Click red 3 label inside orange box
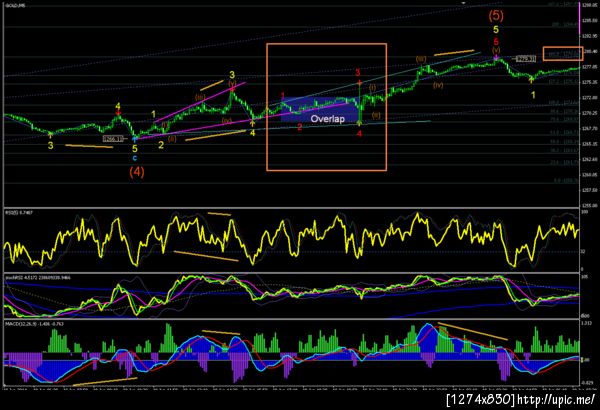 point(358,72)
